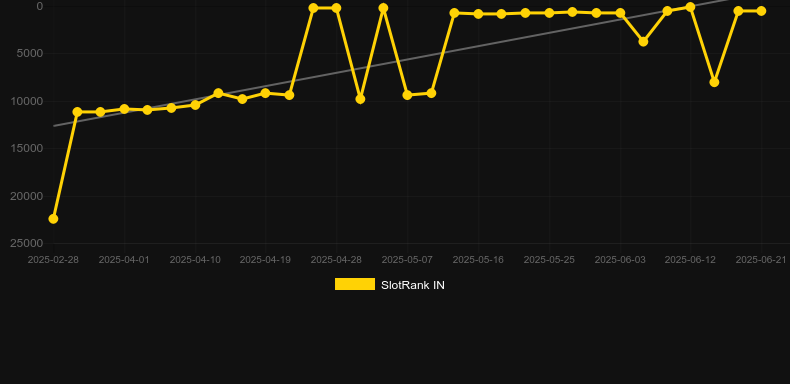Click the data point above 2025-06-03
Screen dimensions: 790x384
click(x=620, y=13)
